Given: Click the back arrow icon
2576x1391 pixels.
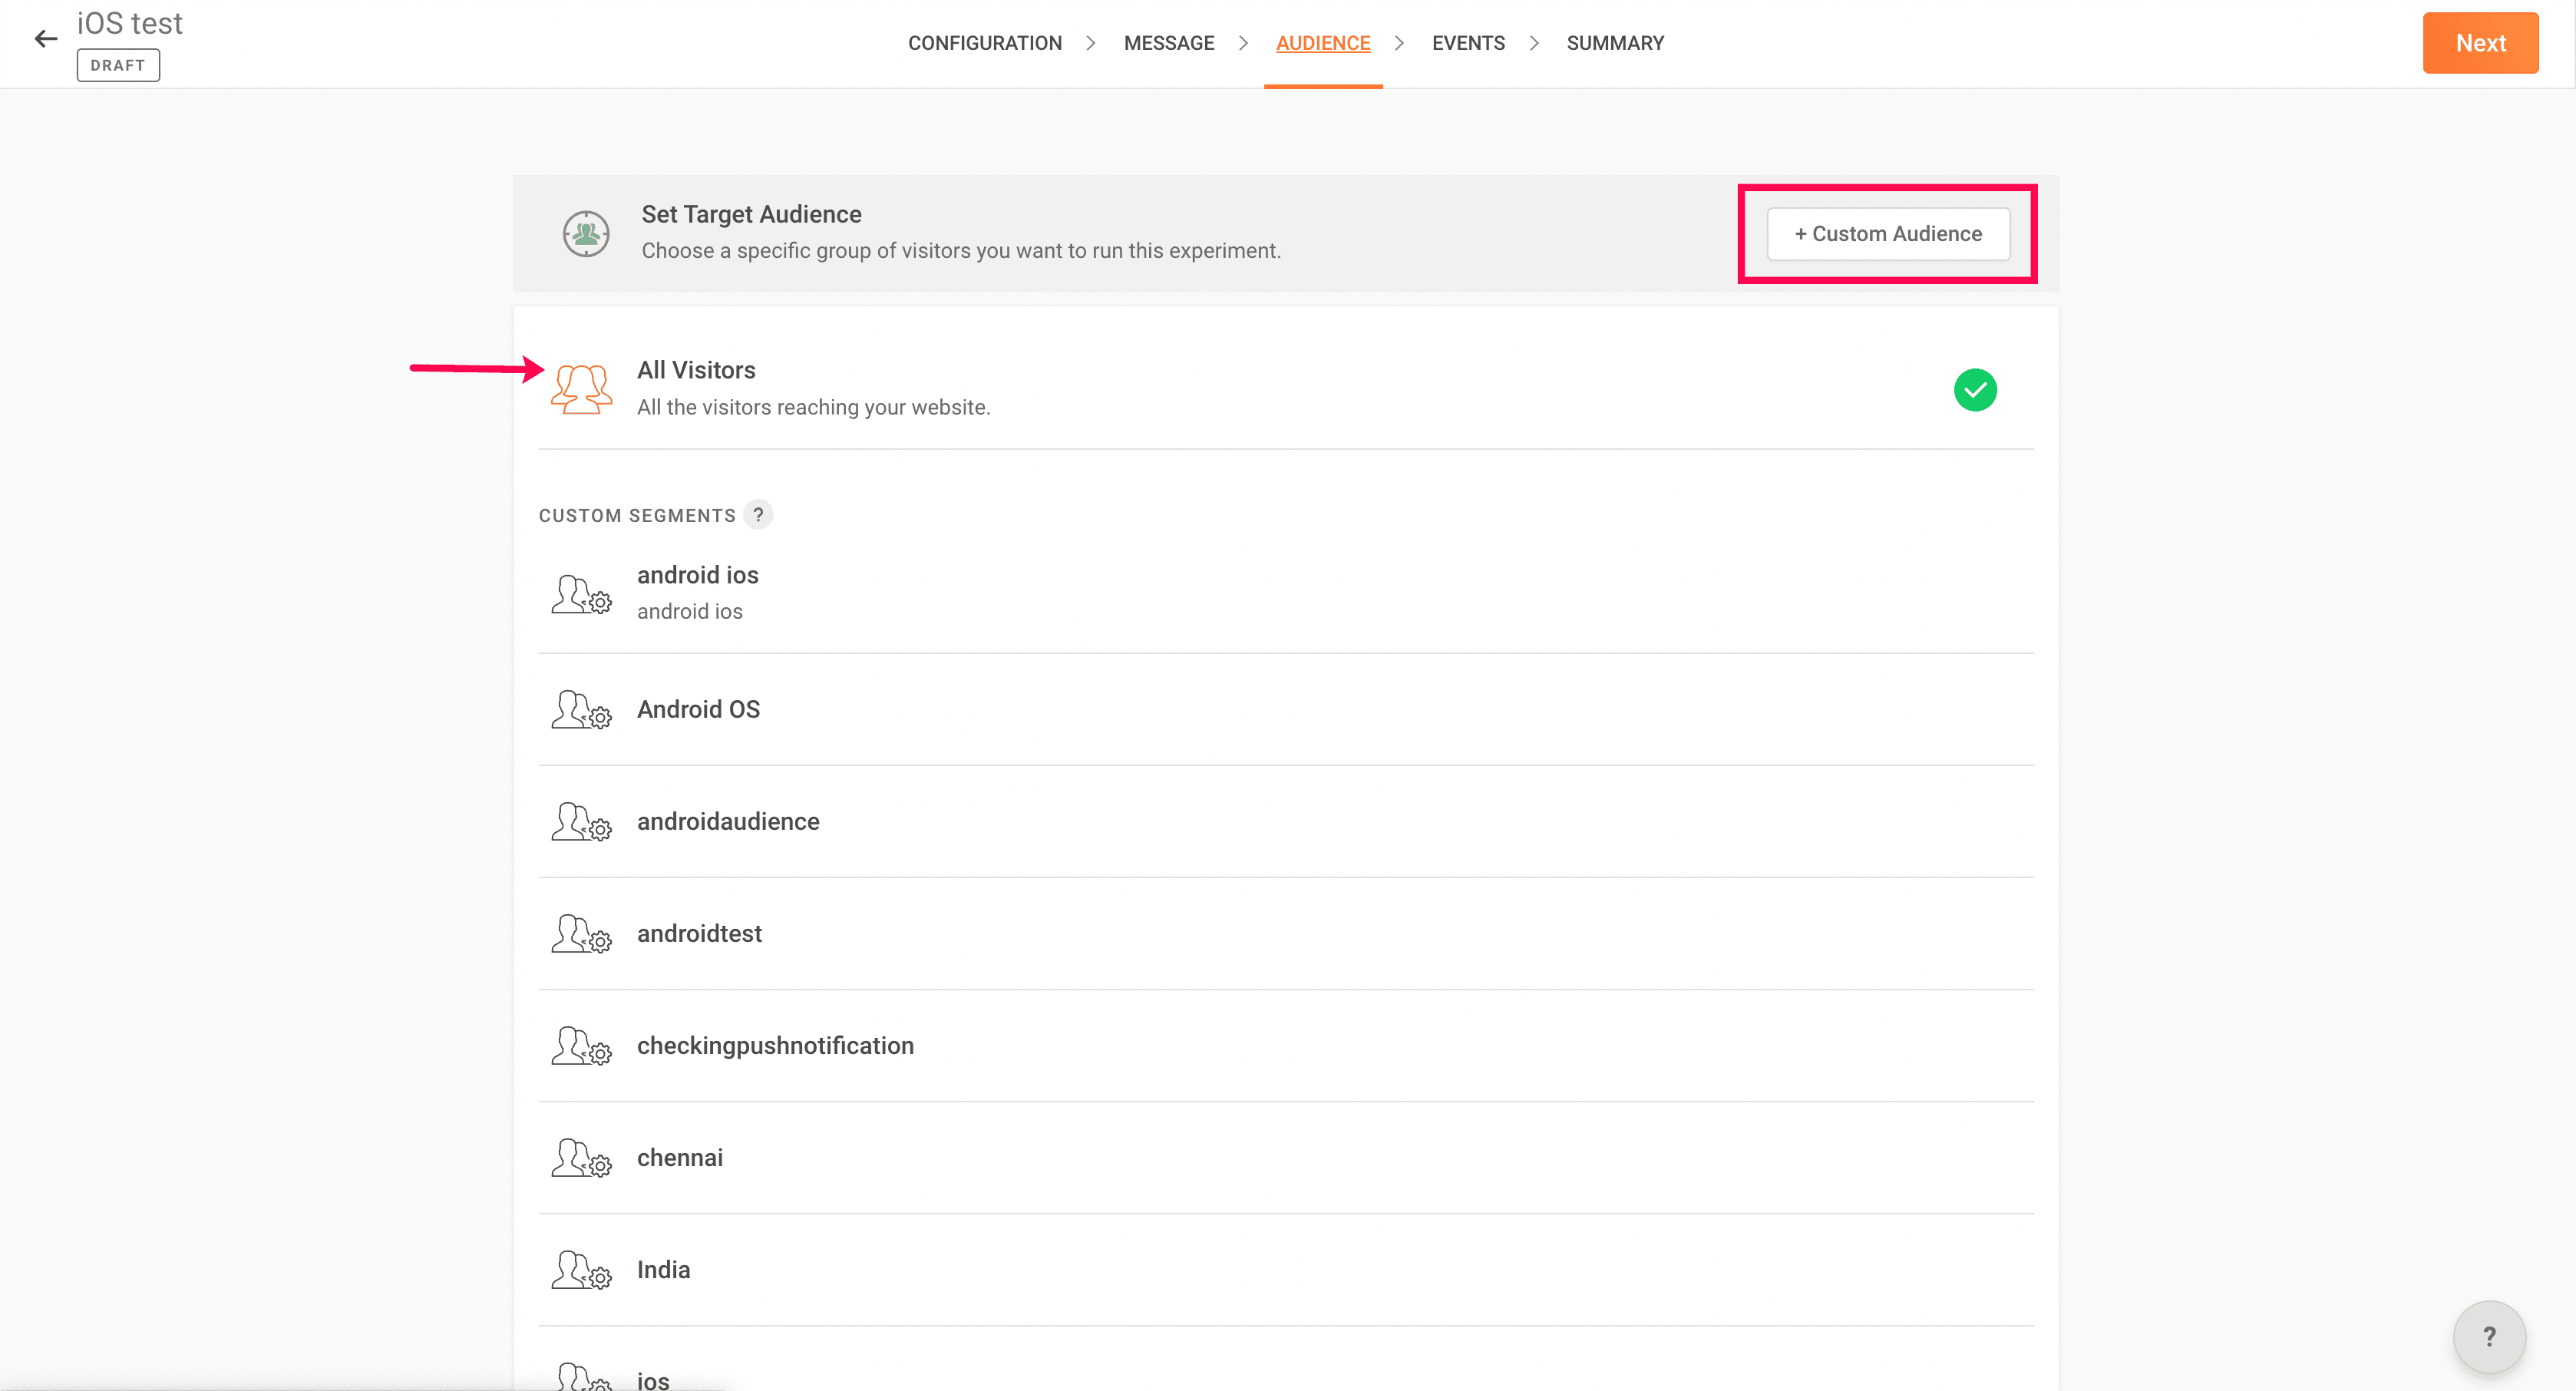Looking at the screenshot, I should tap(46, 39).
